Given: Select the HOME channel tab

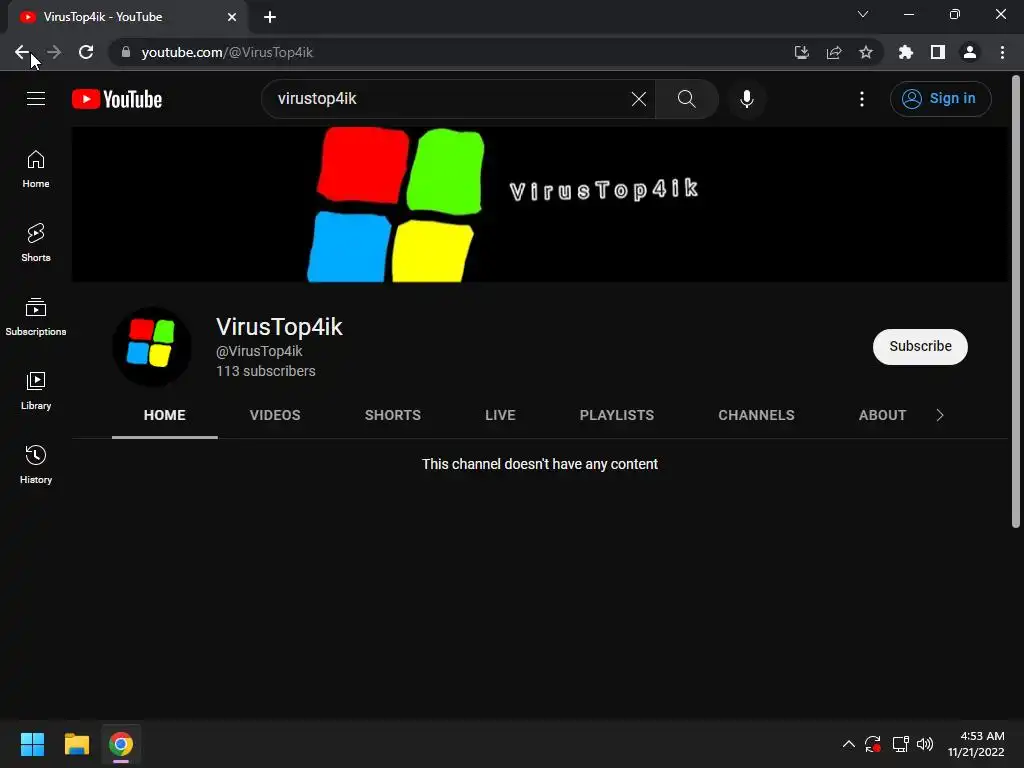Looking at the screenshot, I should 165,415.
